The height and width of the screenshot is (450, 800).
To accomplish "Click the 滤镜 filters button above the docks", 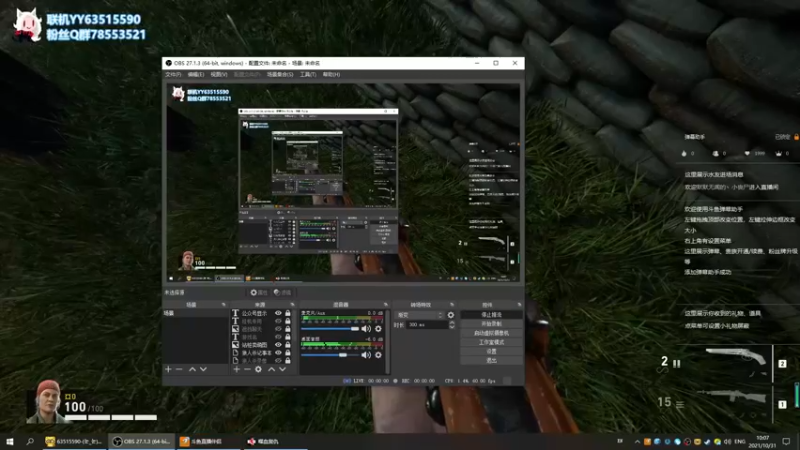I will (x=282, y=292).
